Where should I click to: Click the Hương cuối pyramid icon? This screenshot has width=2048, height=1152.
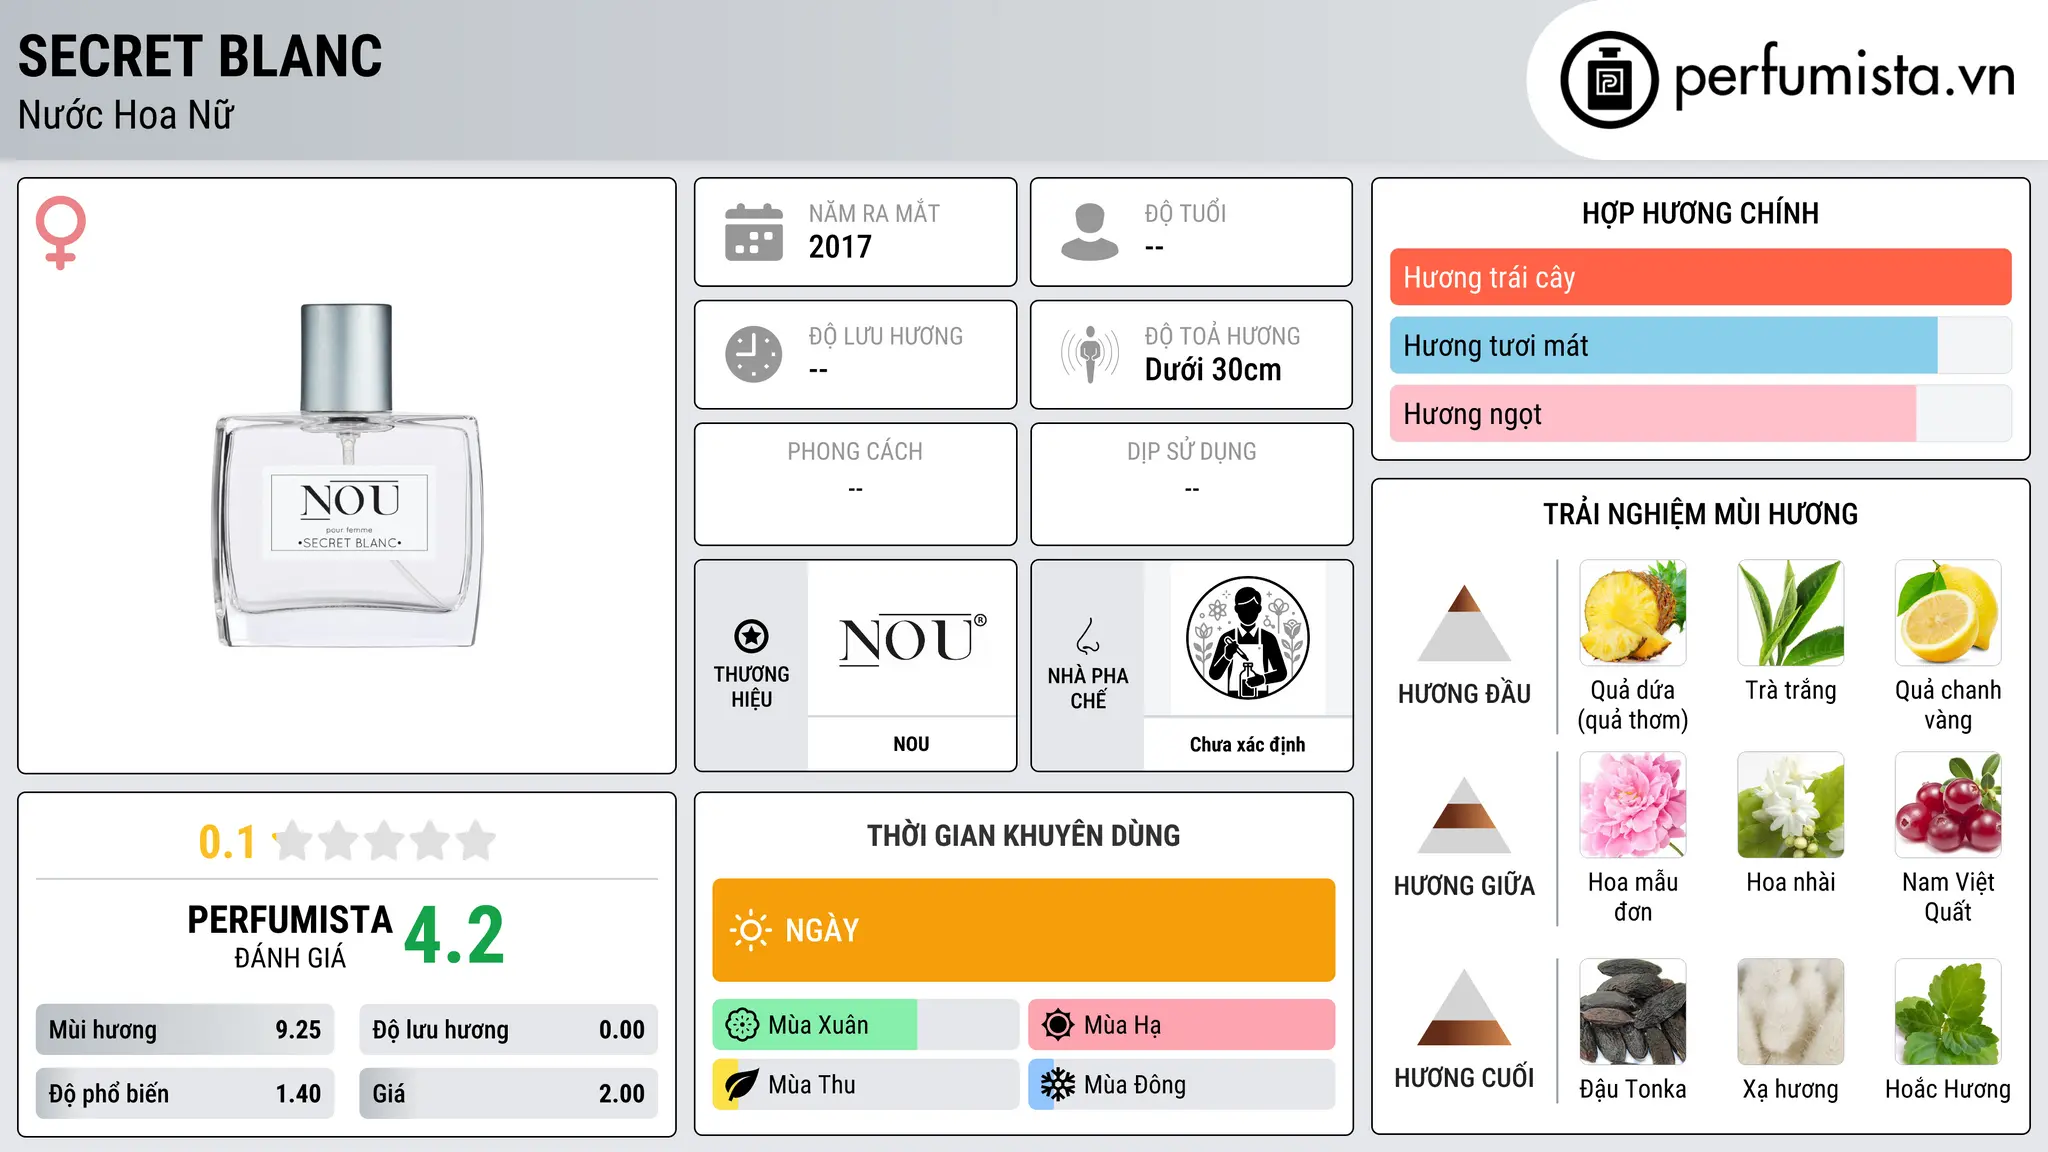[x=1464, y=1007]
